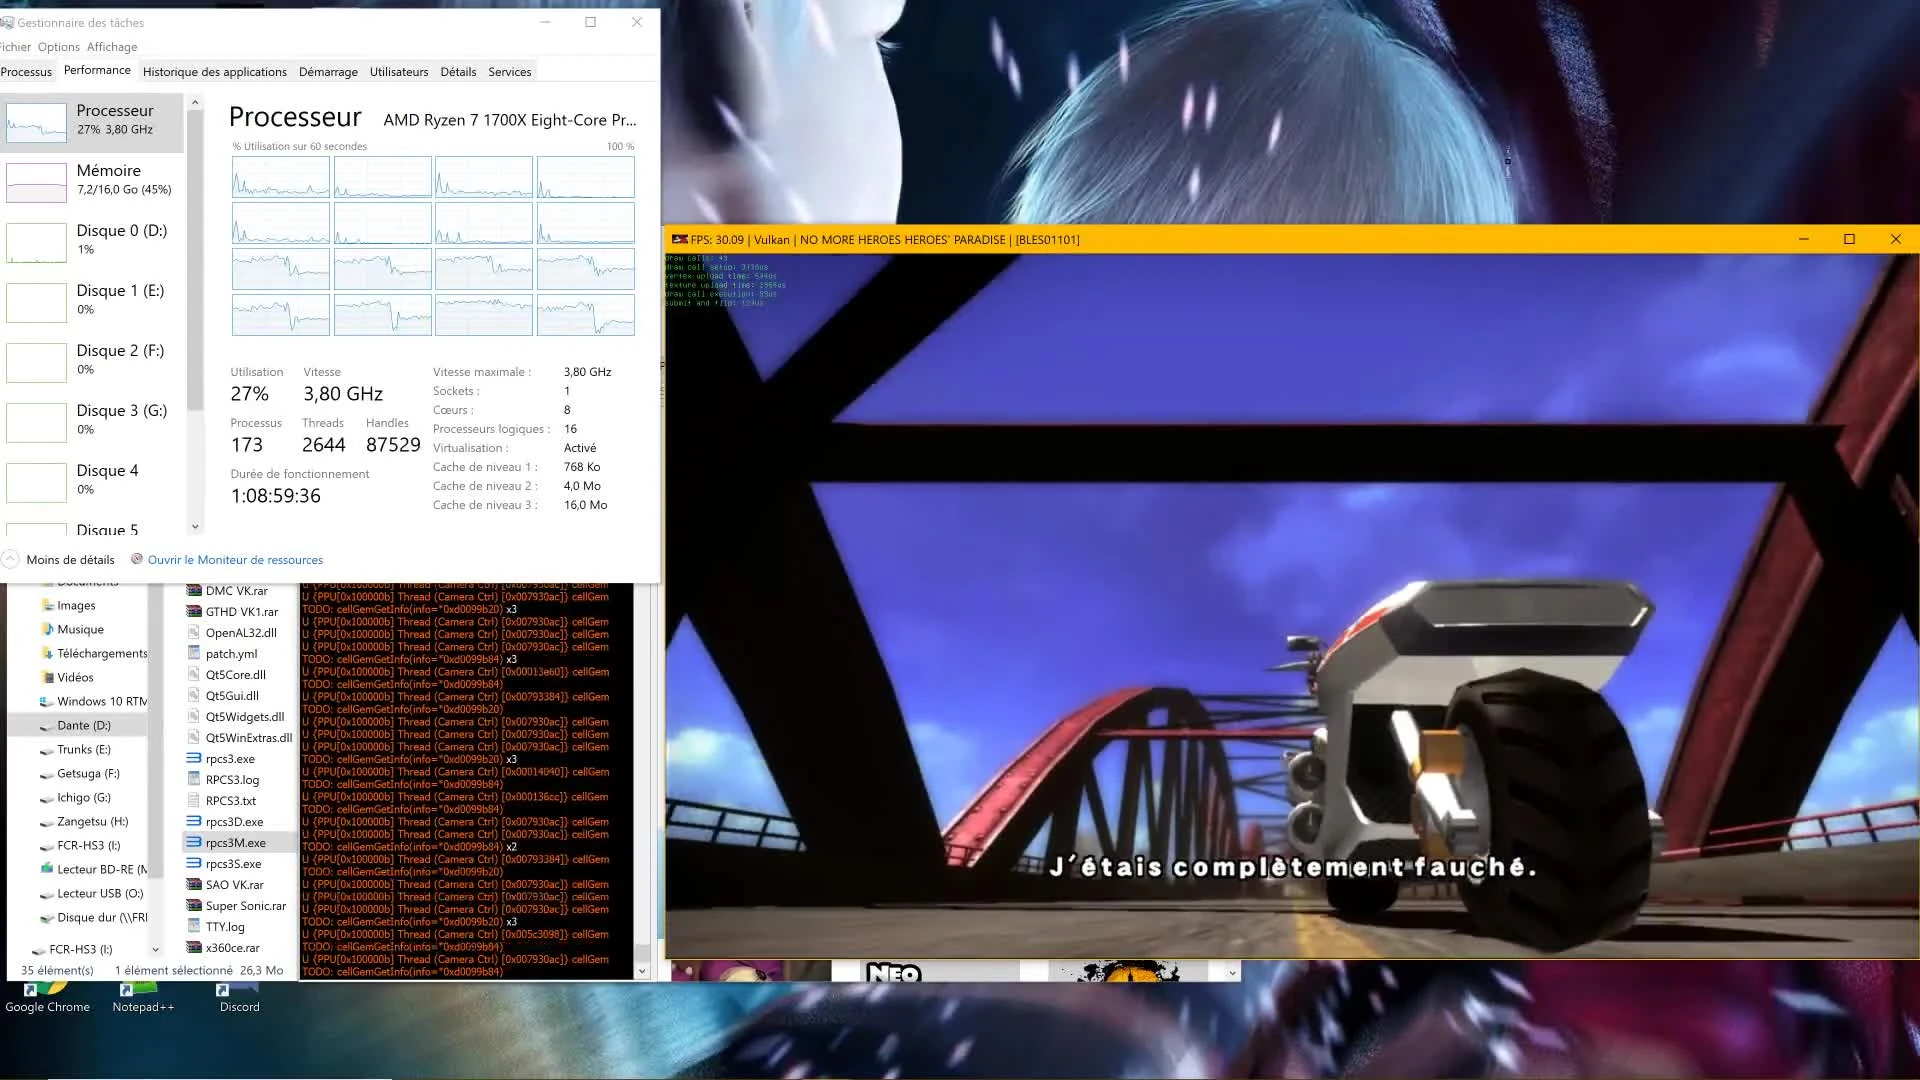
Task: Switch to the Processus tab
Action: pos(26,72)
